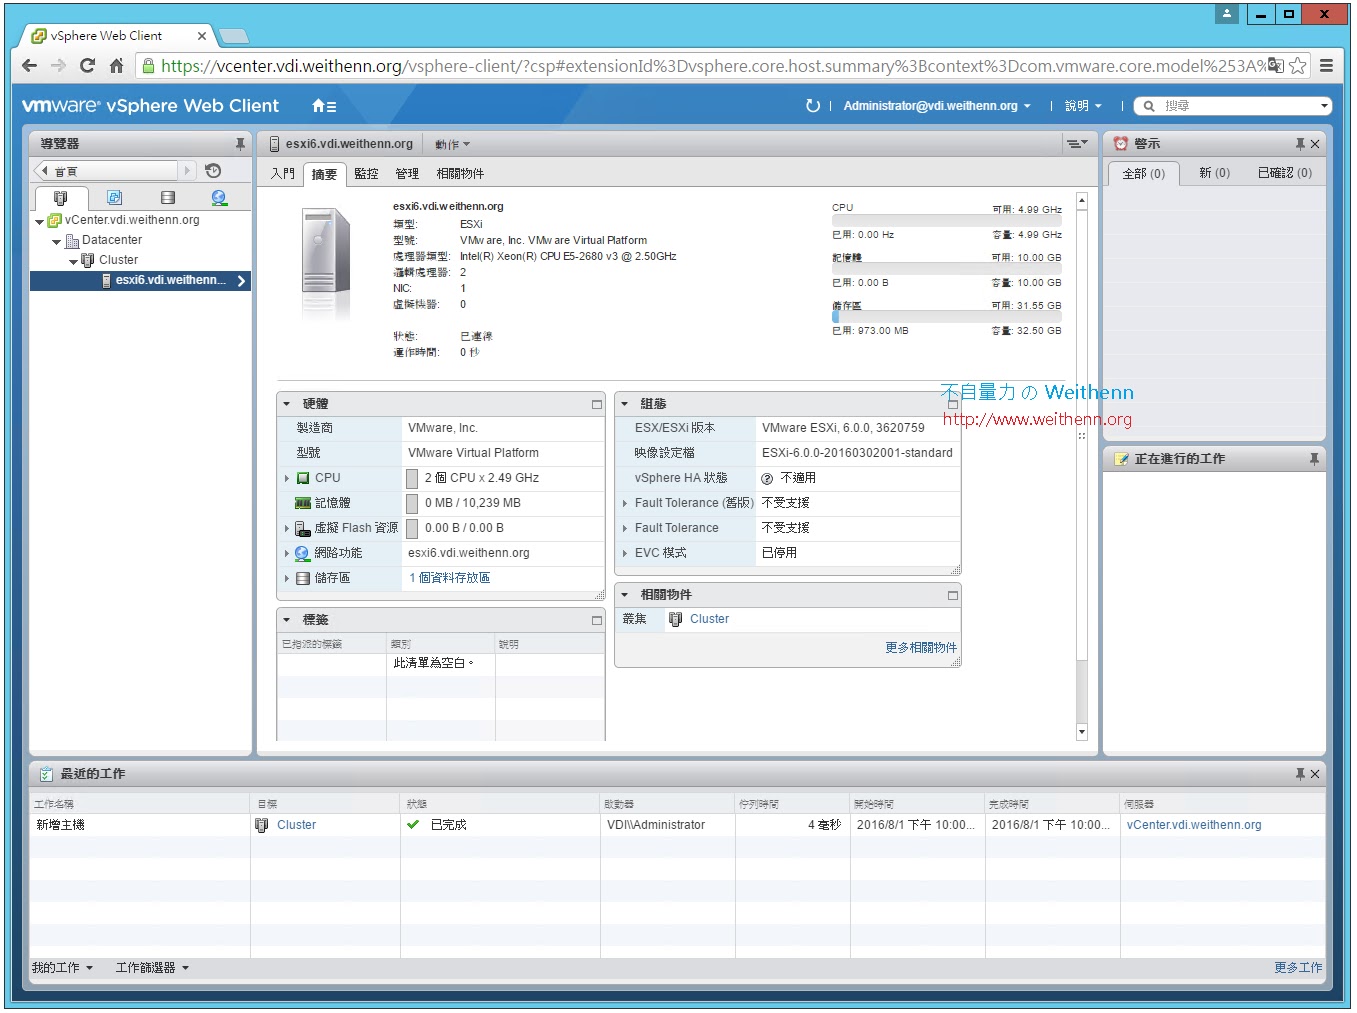Viewport: 1357px width, 1013px height.
Task: Collapse the Datacenter tree node
Action: (x=56, y=240)
